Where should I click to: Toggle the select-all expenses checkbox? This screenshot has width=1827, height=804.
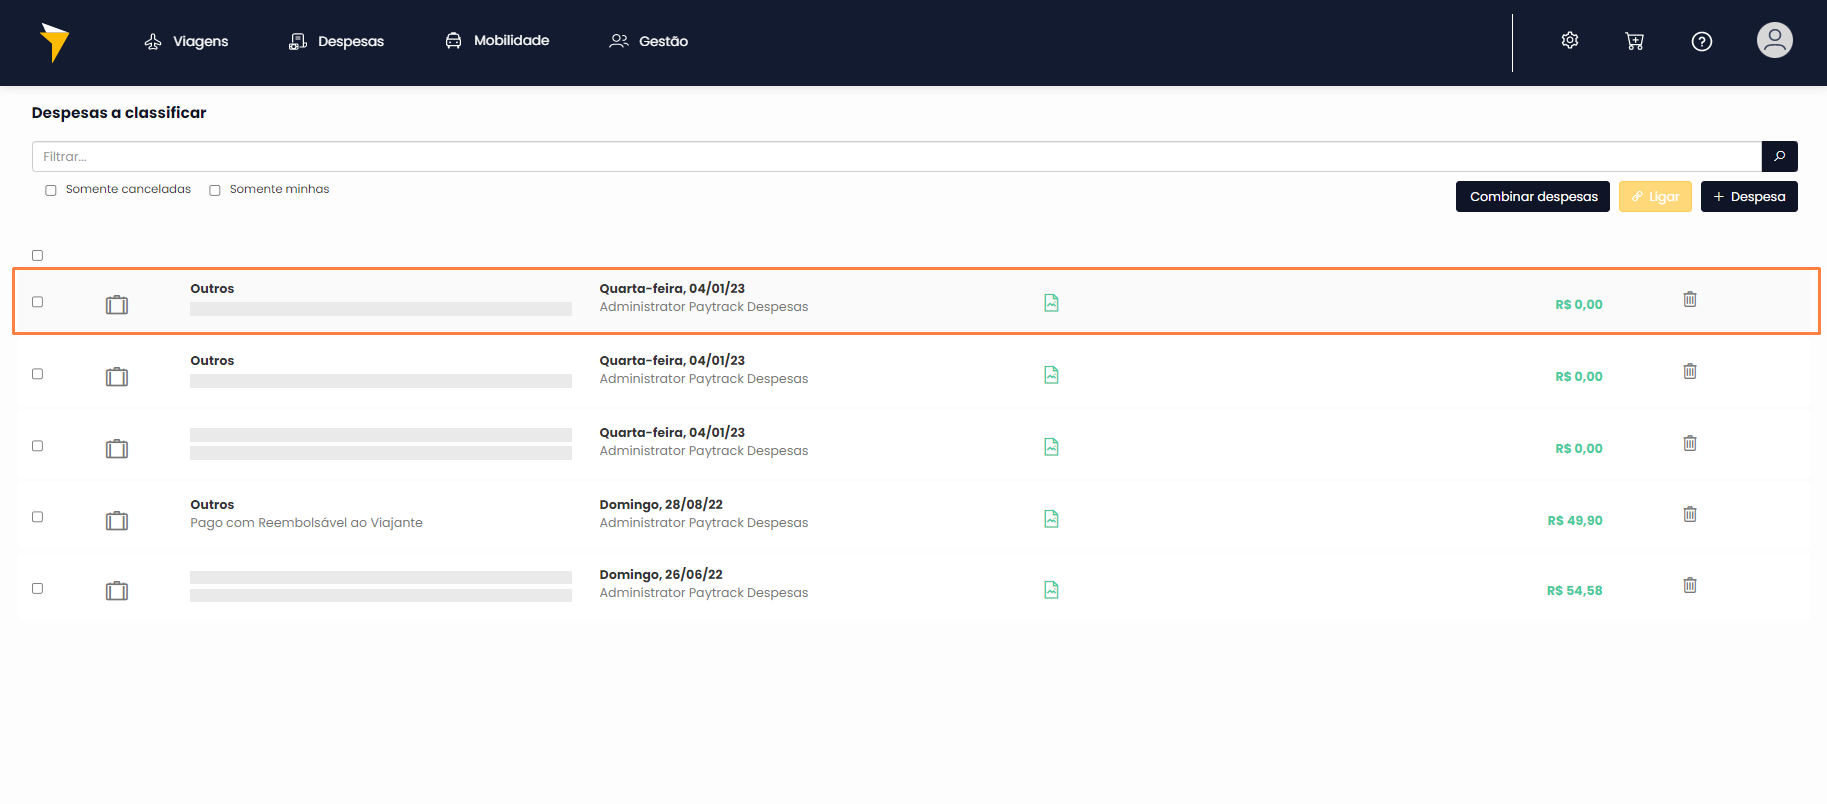coord(37,255)
